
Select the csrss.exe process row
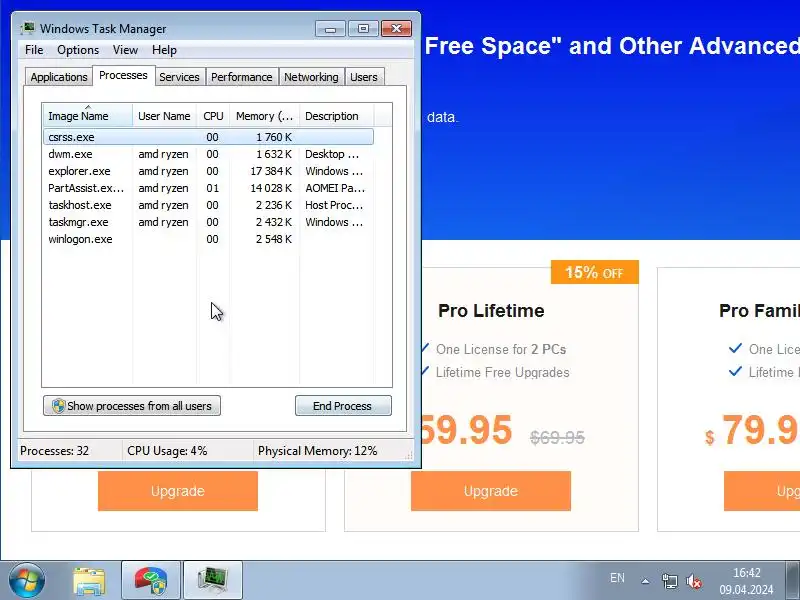pyautogui.click(x=209, y=137)
